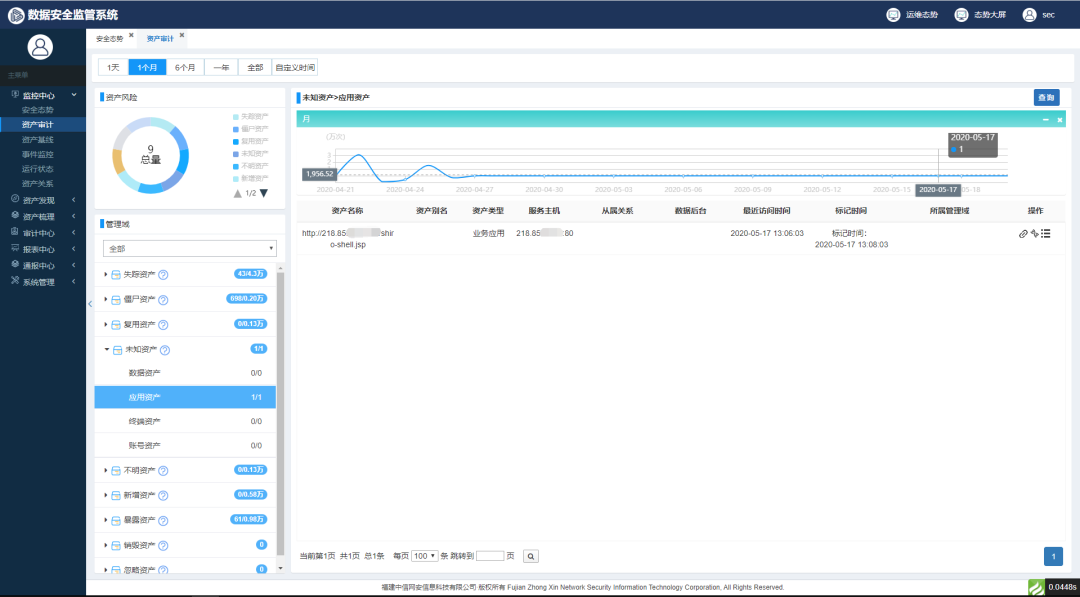Image resolution: width=1080 pixels, height=597 pixels.
Task: Expand the 复用资产 tree node
Action: 106,324
